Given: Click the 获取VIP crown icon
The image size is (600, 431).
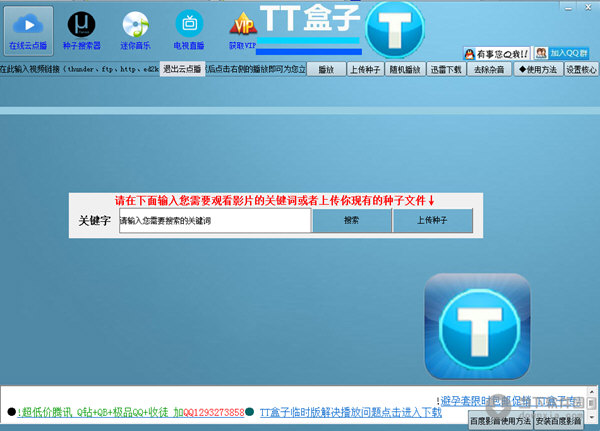Looking at the screenshot, I should (241, 24).
